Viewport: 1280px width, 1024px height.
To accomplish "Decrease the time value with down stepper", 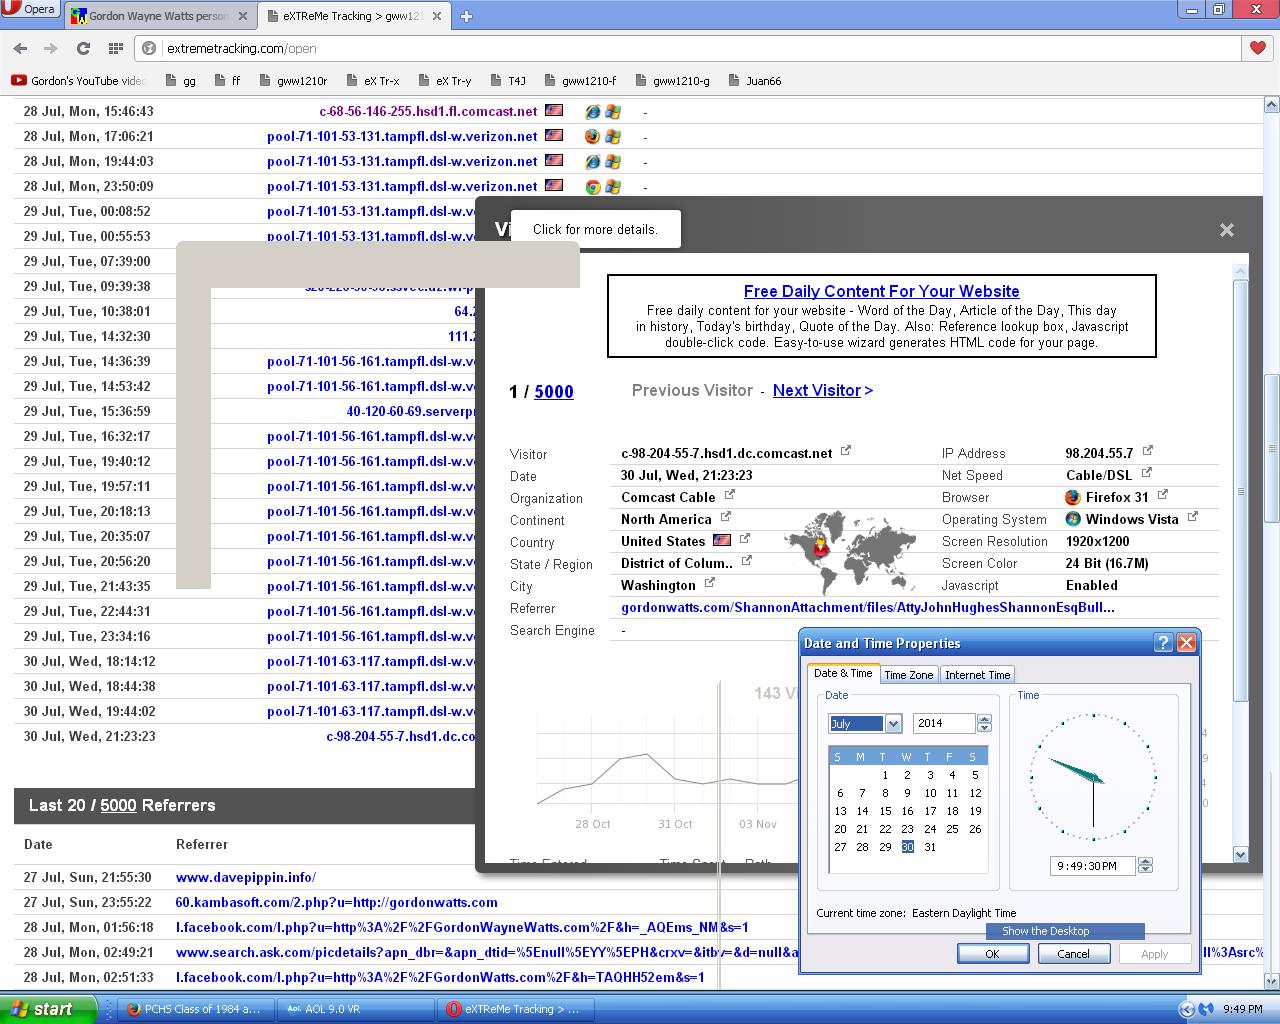I will click(x=1146, y=870).
